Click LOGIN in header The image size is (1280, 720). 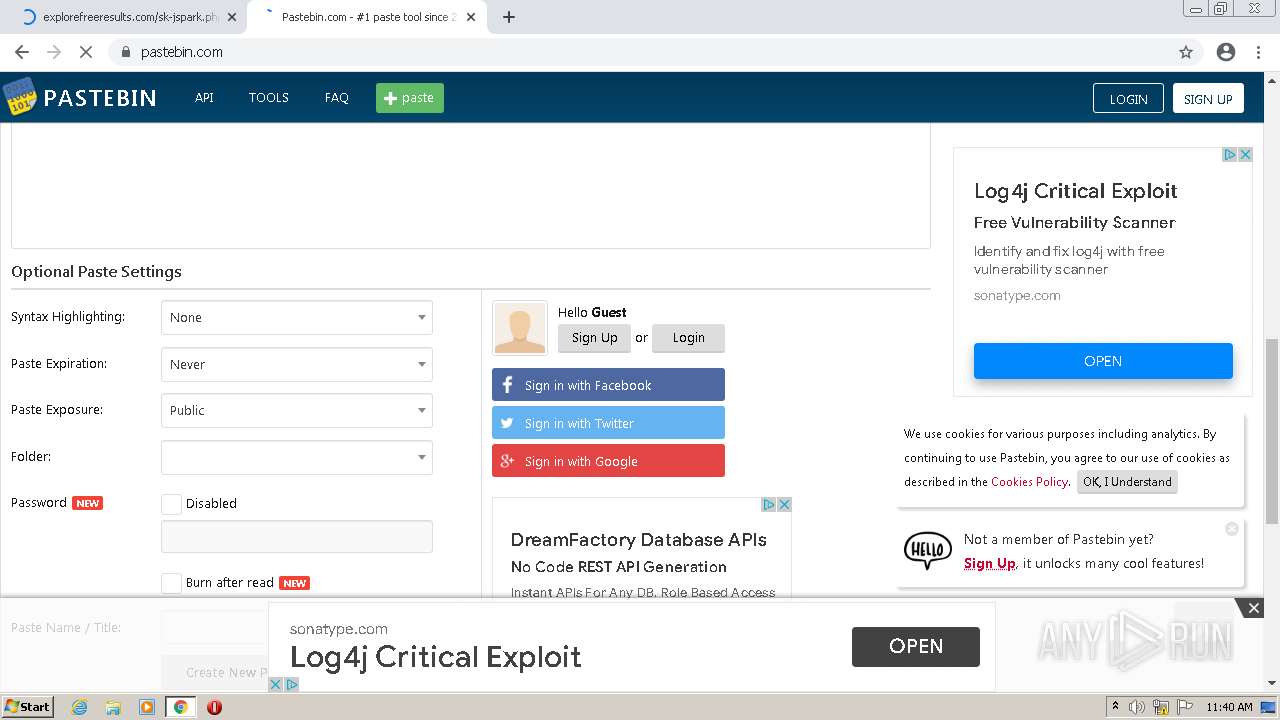[1128, 98]
